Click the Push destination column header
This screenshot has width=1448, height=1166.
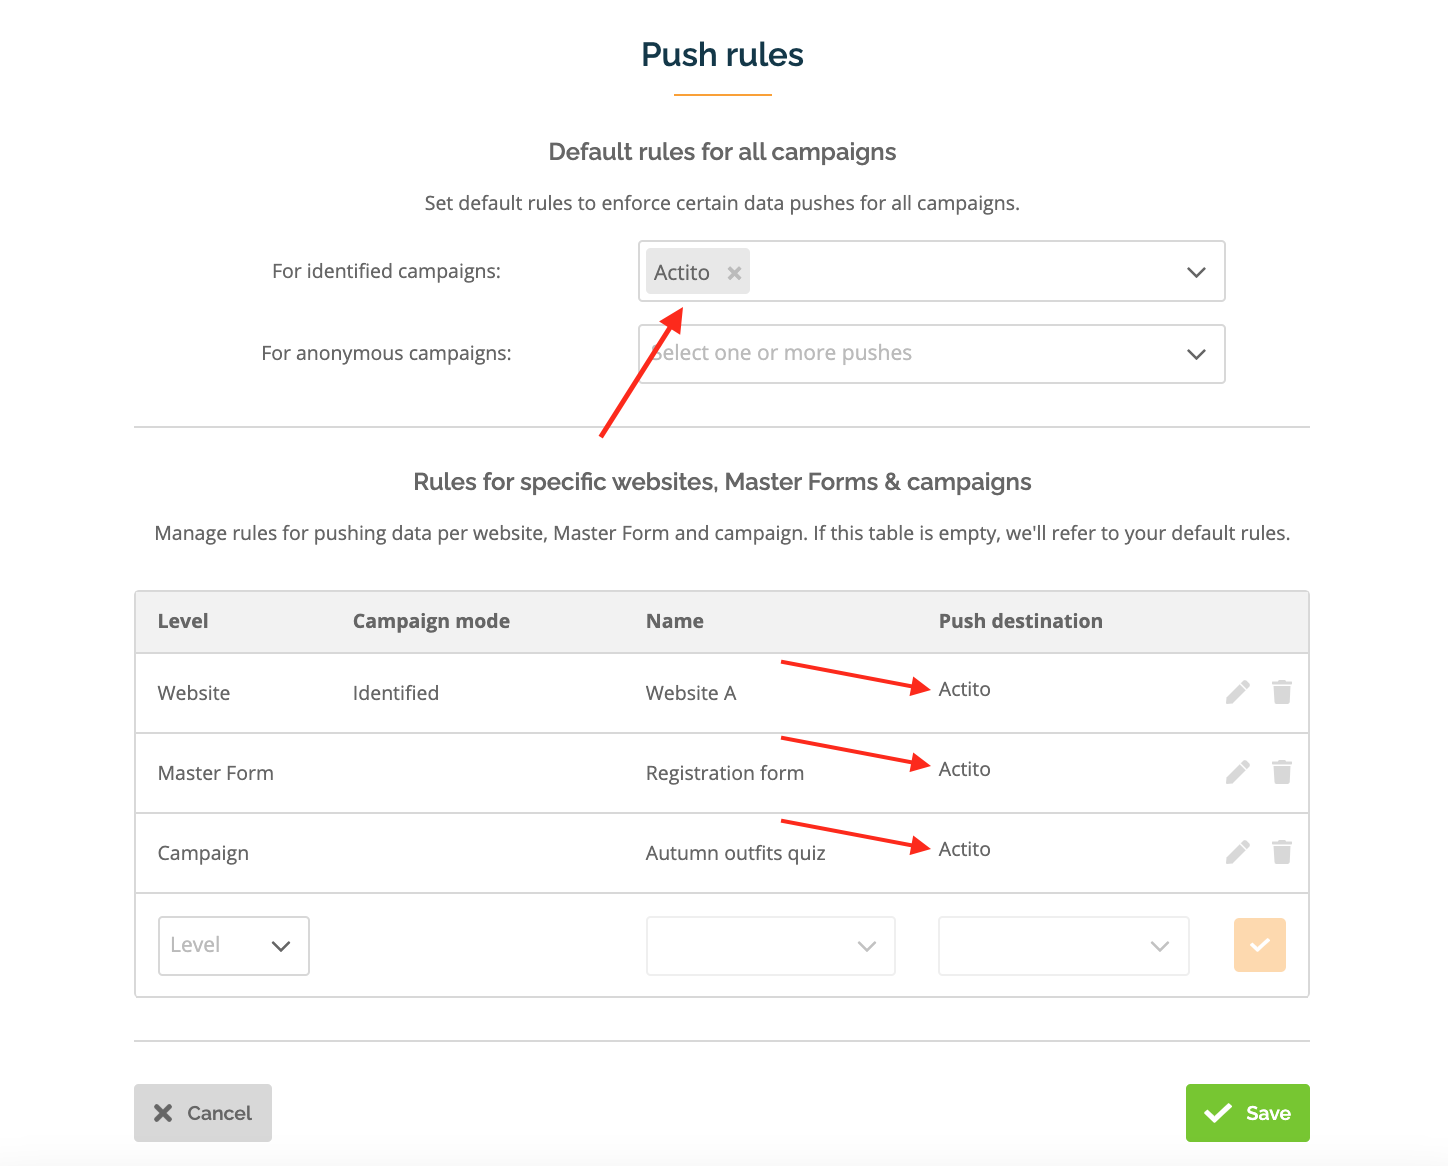click(1021, 621)
